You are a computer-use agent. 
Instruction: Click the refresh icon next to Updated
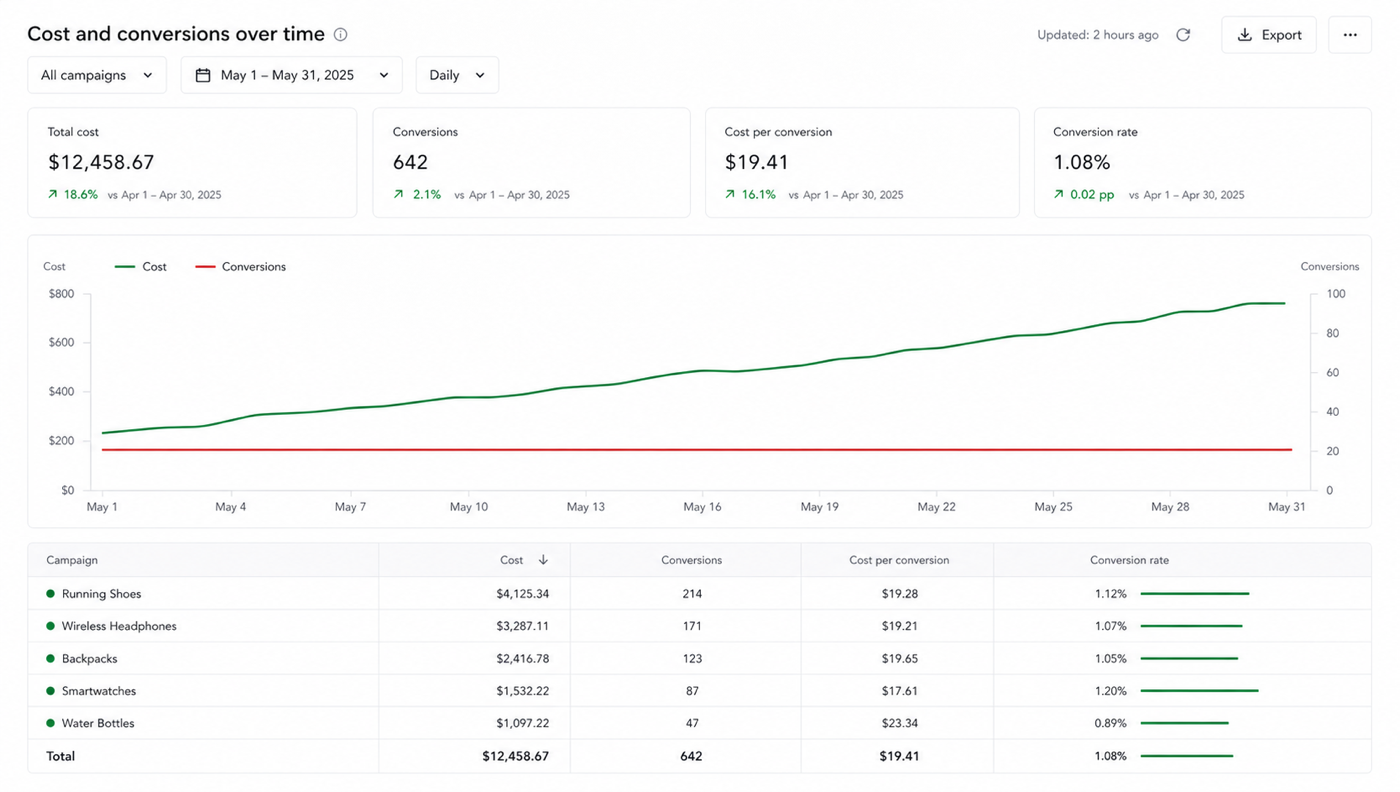click(1183, 35)
